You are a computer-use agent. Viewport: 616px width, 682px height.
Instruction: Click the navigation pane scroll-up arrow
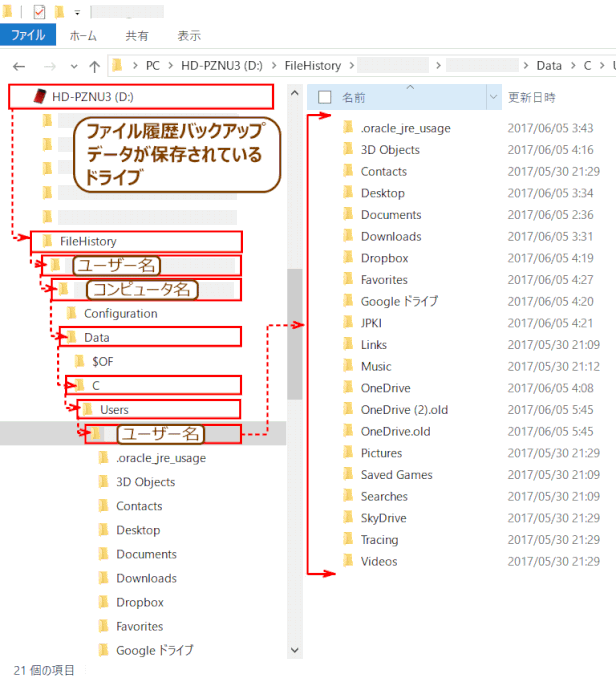295,93
